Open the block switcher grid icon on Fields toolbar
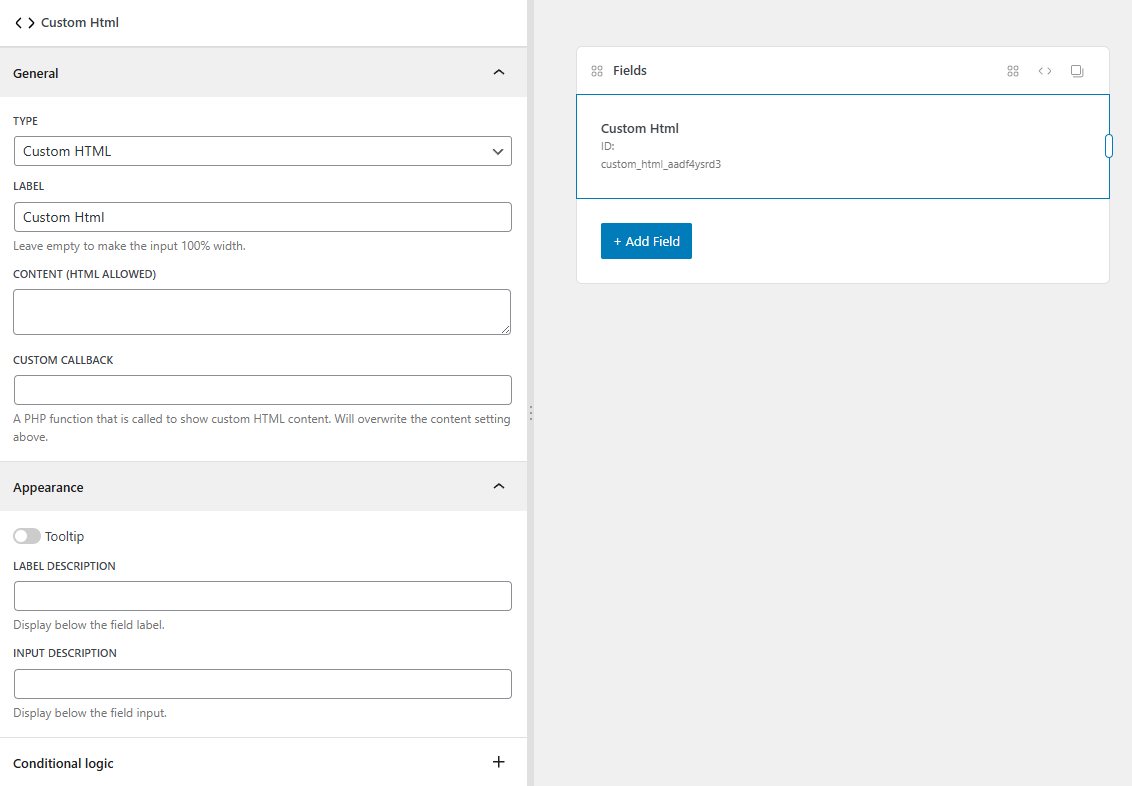Image resolution: width=1132 pixels, height=786 pixels. point(1012,71)
